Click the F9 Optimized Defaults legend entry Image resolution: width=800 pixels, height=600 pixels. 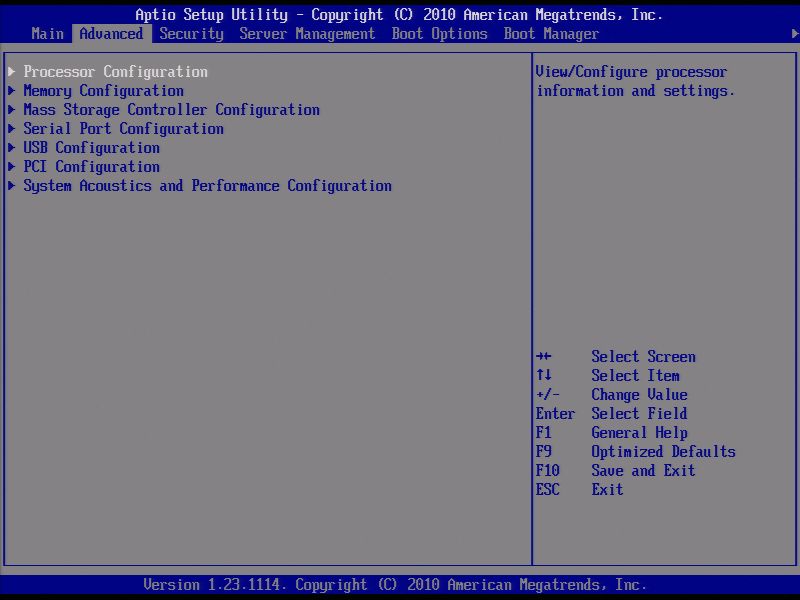pos(636,451)
